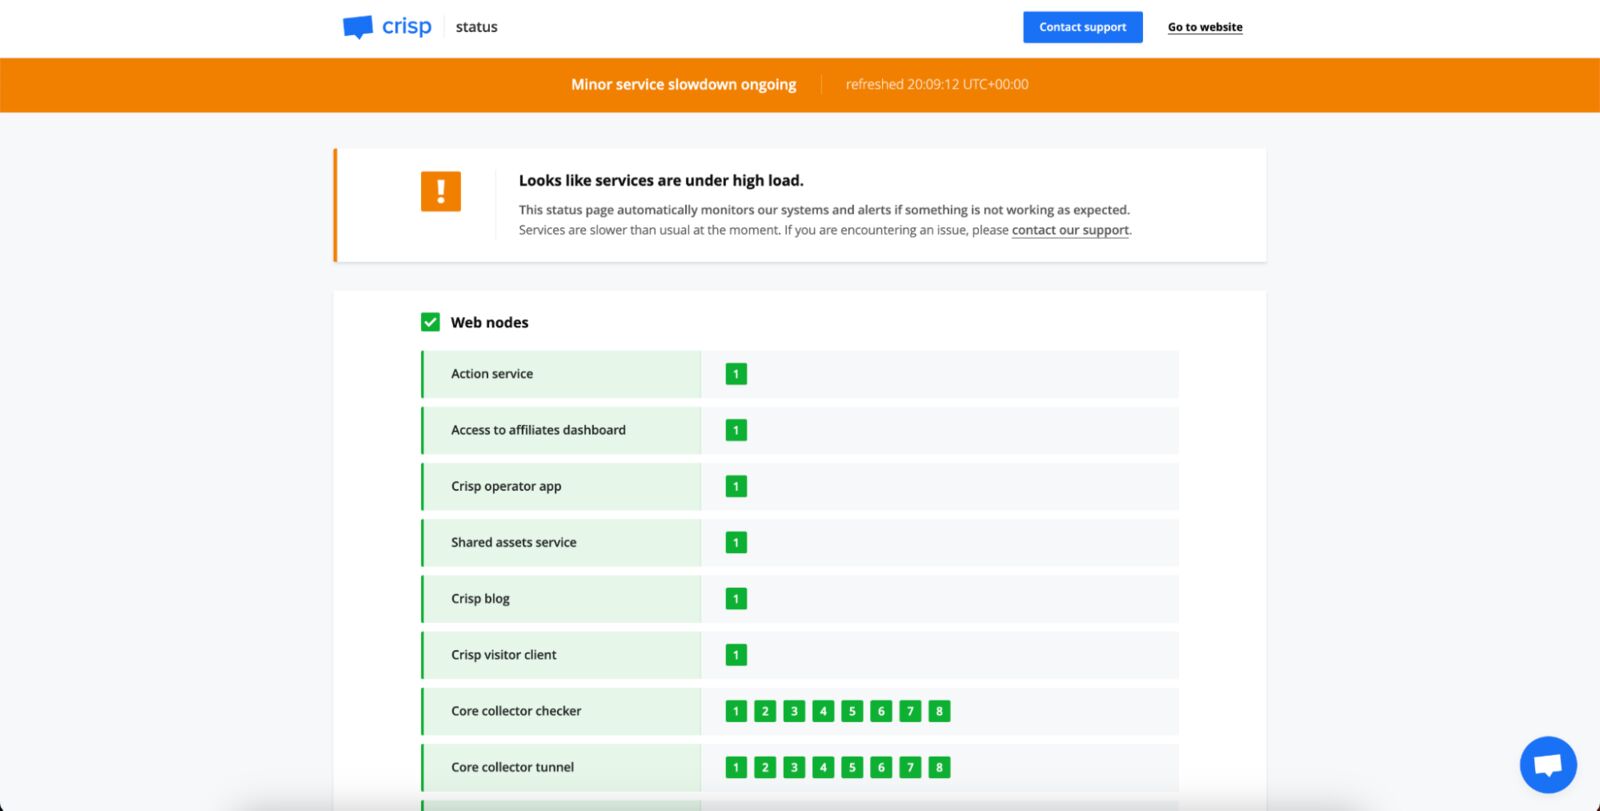Click node 1 of Access to affiliates dashboard

[x=736, y=430]
